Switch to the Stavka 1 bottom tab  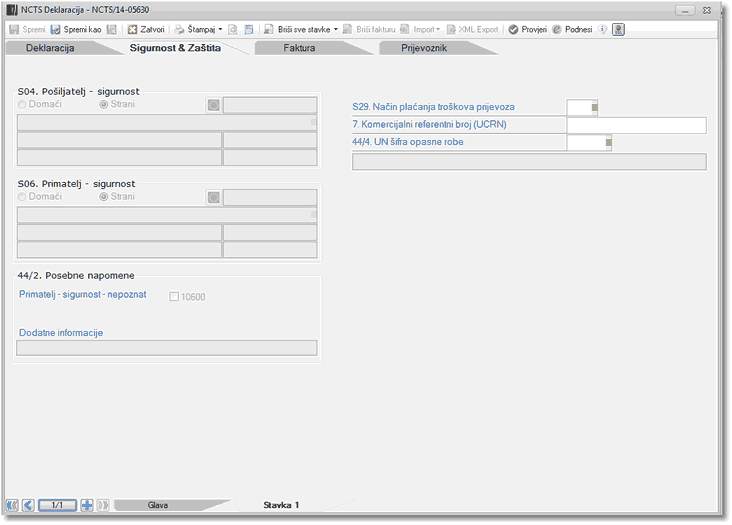(281, 505)
